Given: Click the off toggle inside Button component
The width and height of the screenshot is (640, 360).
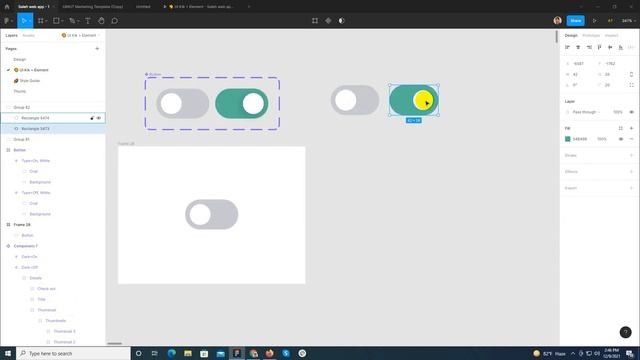Looking at the screenshot, I should point(182,104).
